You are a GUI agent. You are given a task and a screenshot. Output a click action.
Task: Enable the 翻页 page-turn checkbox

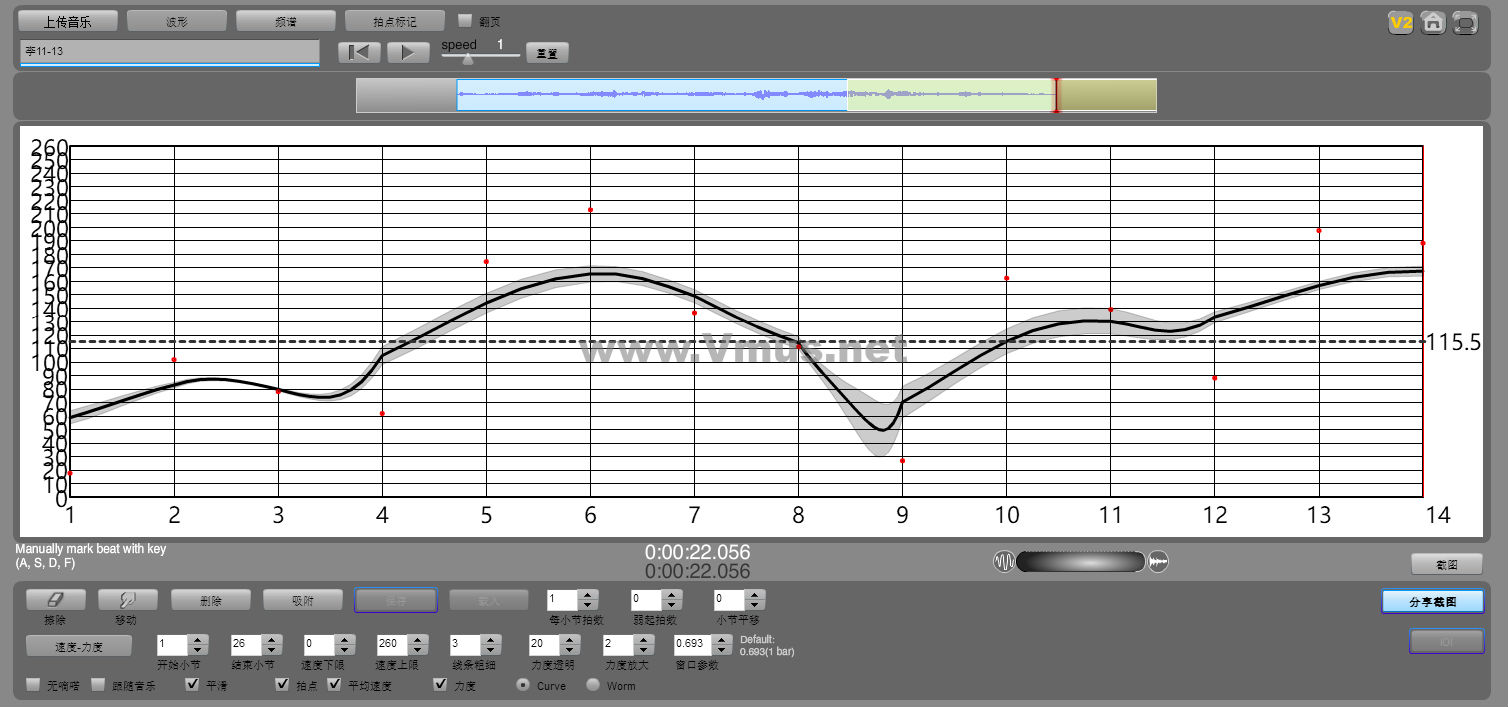click(x=465, y=20)
